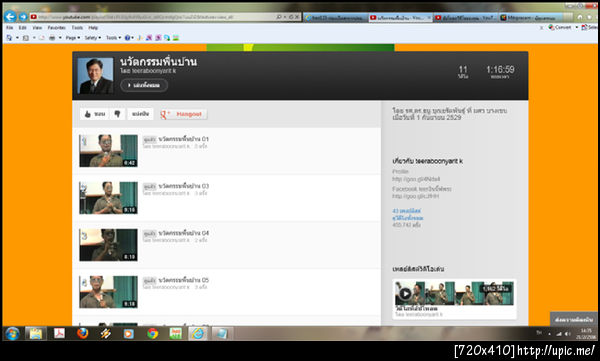Click the search magnifier in address bar
The image size is (600, 361).
(x=279, y=17)
